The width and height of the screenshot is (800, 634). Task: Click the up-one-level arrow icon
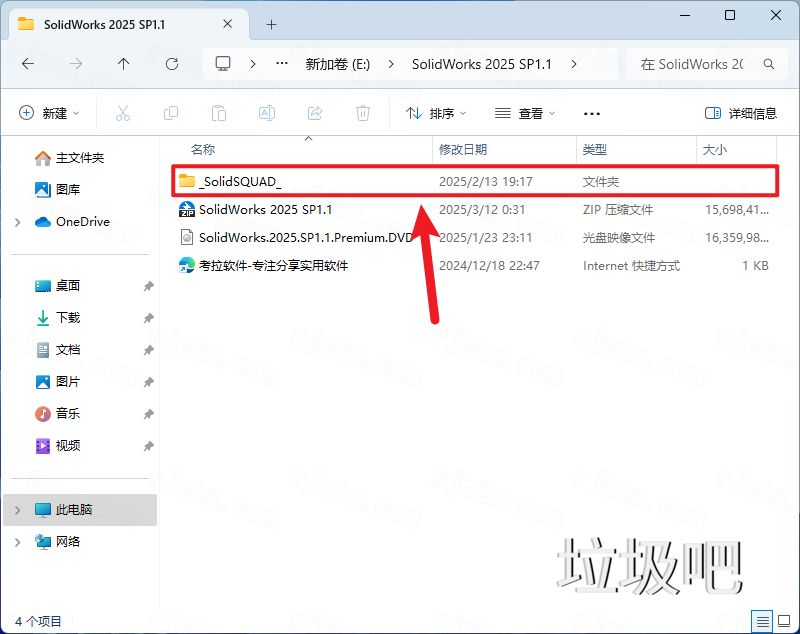pyautogui.click(x=122, y=63)
